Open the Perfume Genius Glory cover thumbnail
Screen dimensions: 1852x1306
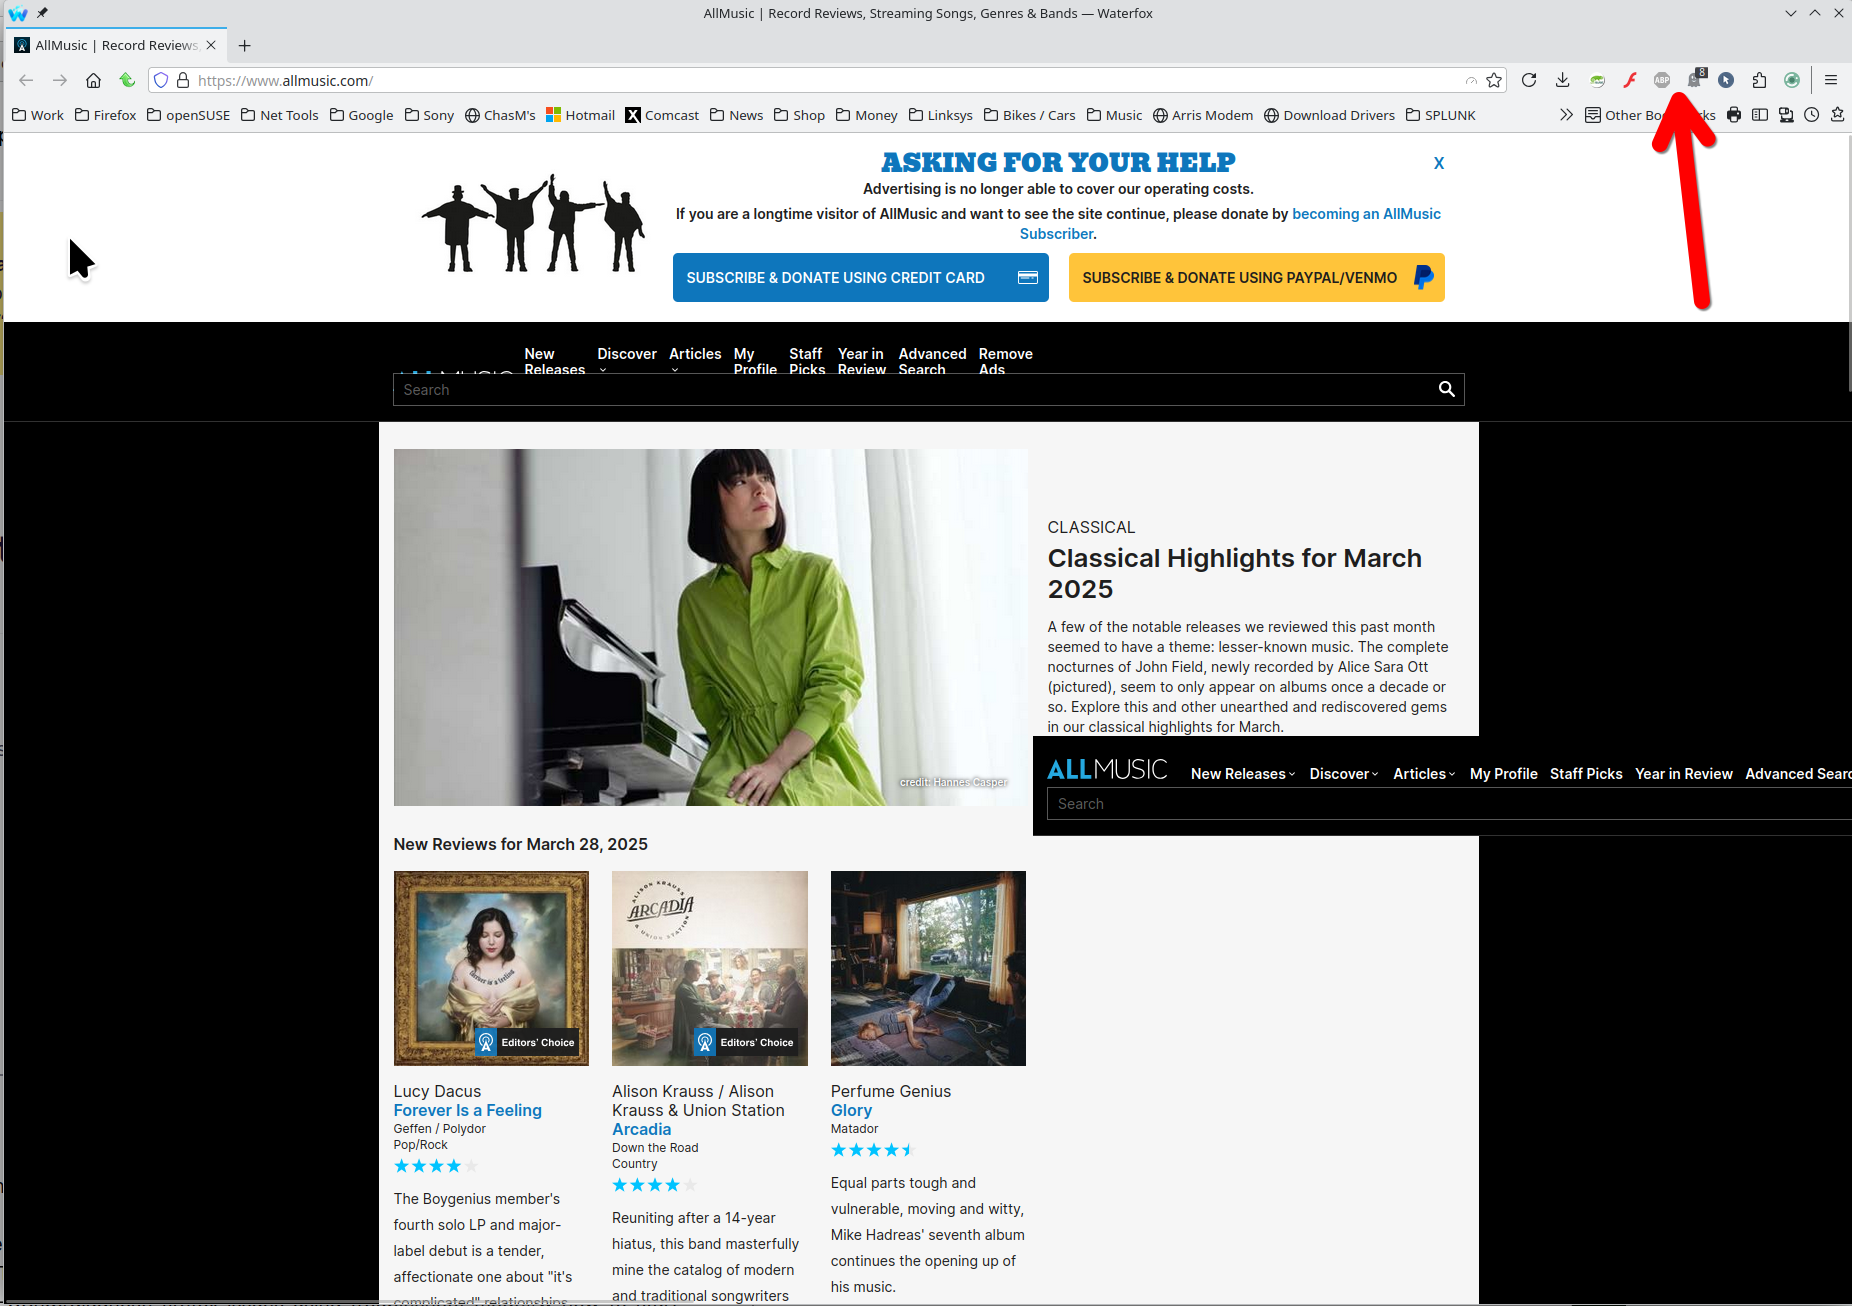click(x=928, y=968)
